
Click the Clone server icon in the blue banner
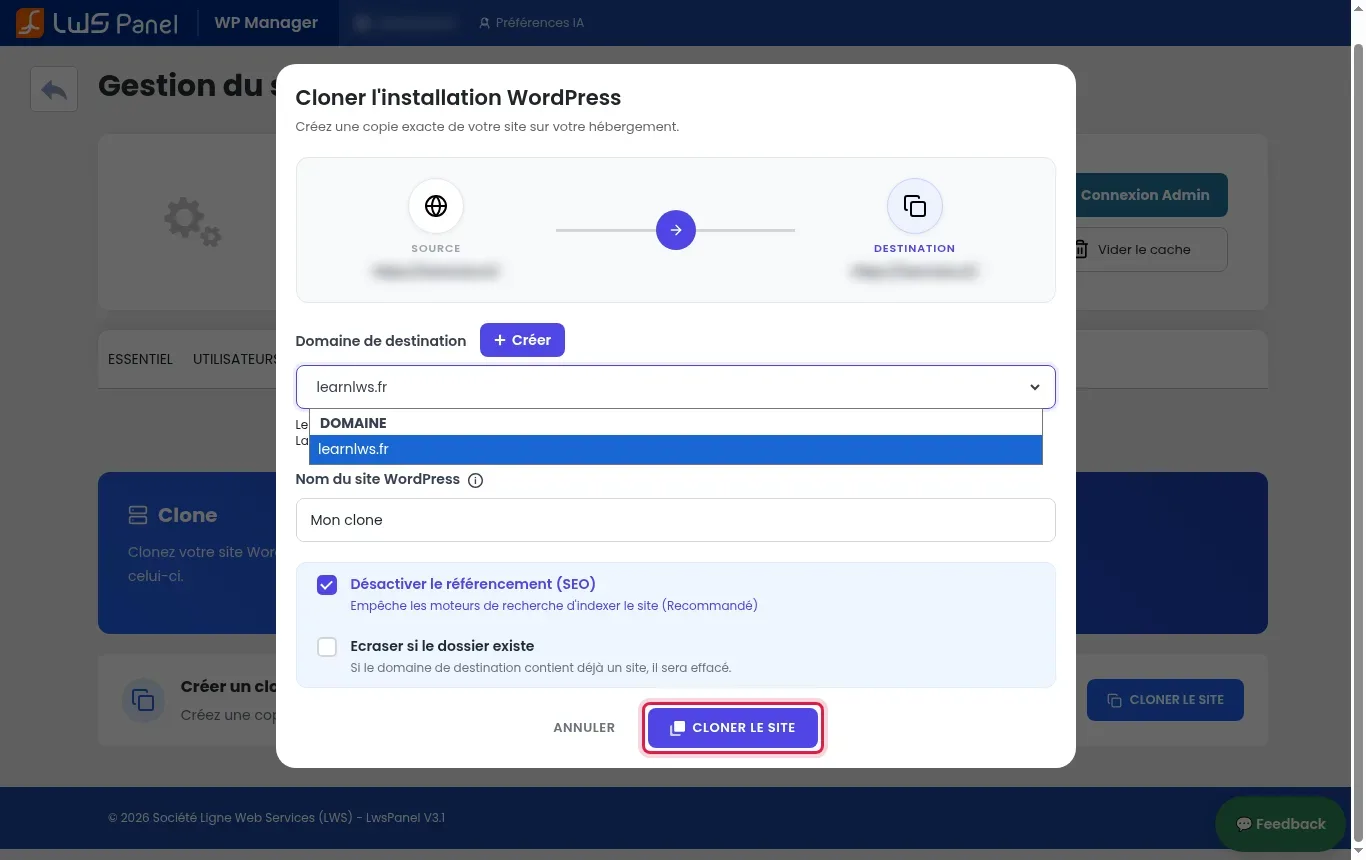(x=138, y=515)
